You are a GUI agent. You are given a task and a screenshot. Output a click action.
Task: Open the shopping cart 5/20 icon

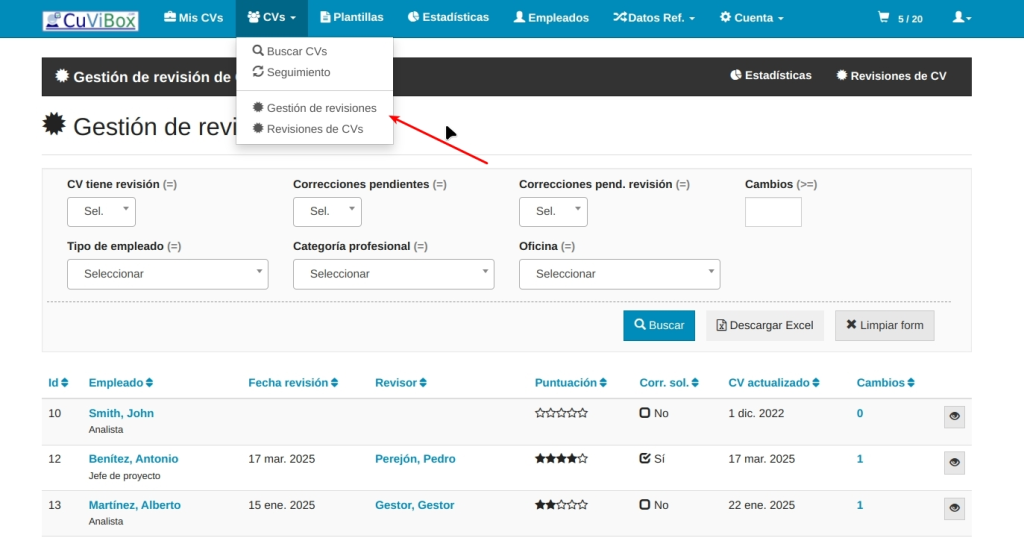tap(899, 18)
